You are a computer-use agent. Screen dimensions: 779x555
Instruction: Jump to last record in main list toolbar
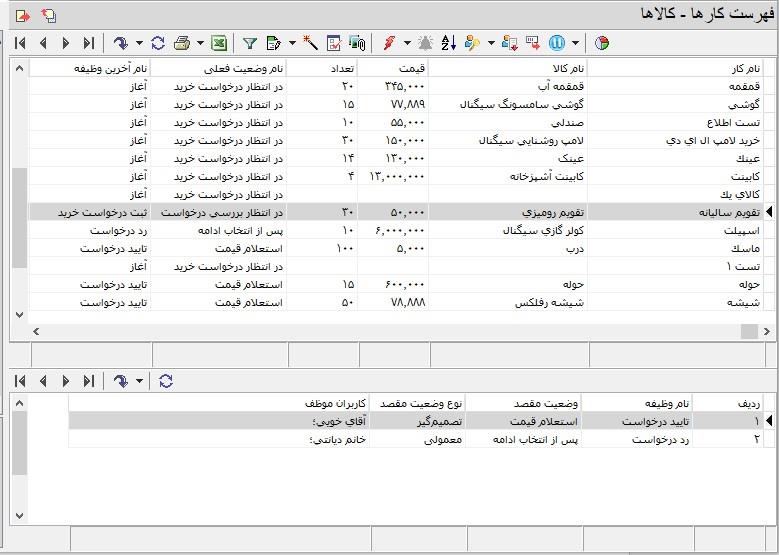[89, 43]
